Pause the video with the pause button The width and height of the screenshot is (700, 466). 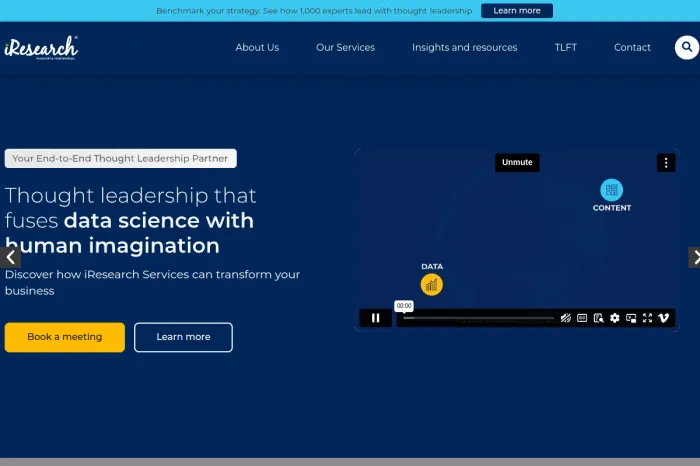(x=375, y=318)
